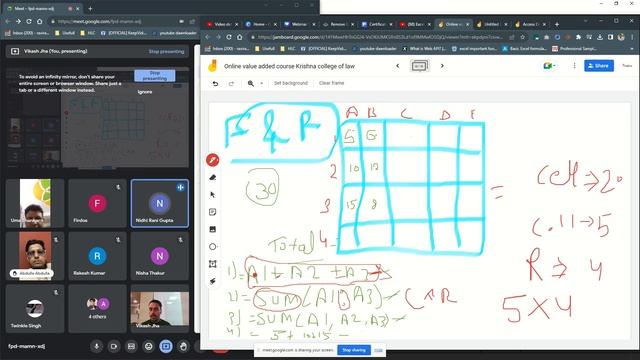Switch to the Webinar browser tab
This screenshot has width=640, height=360.
[x=299, y=24]
